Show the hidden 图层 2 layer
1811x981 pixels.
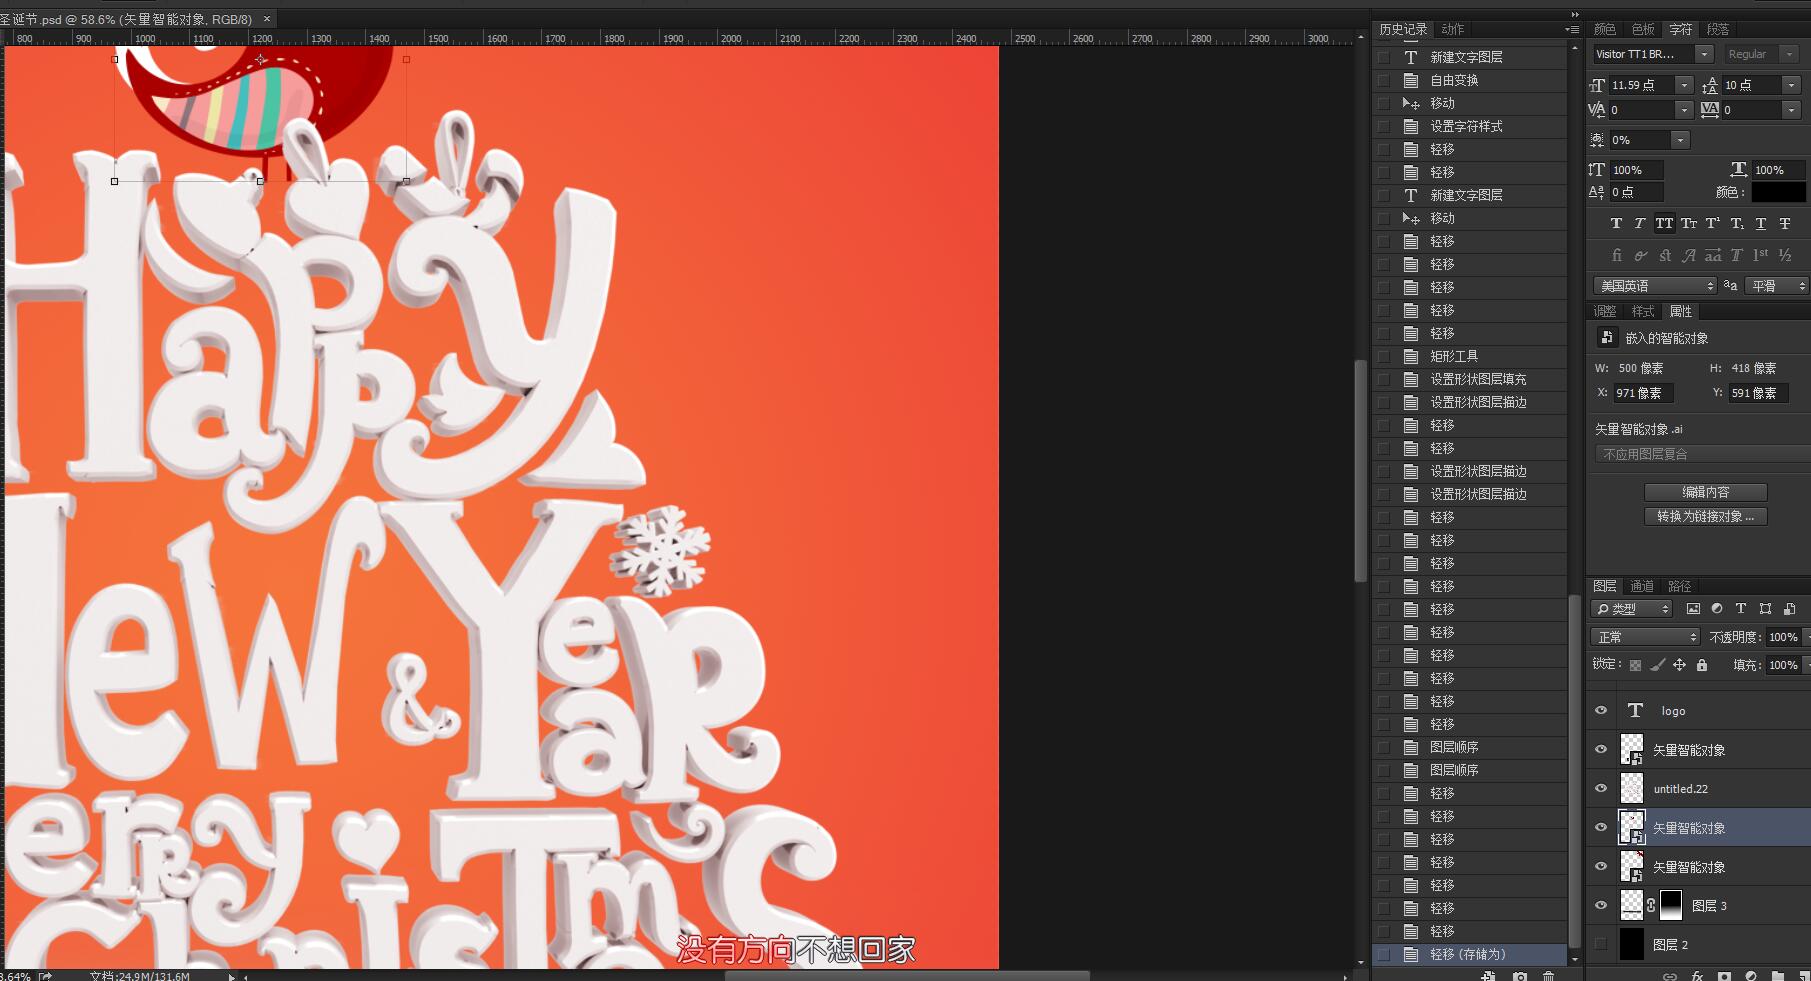(x=1601, y=944)
